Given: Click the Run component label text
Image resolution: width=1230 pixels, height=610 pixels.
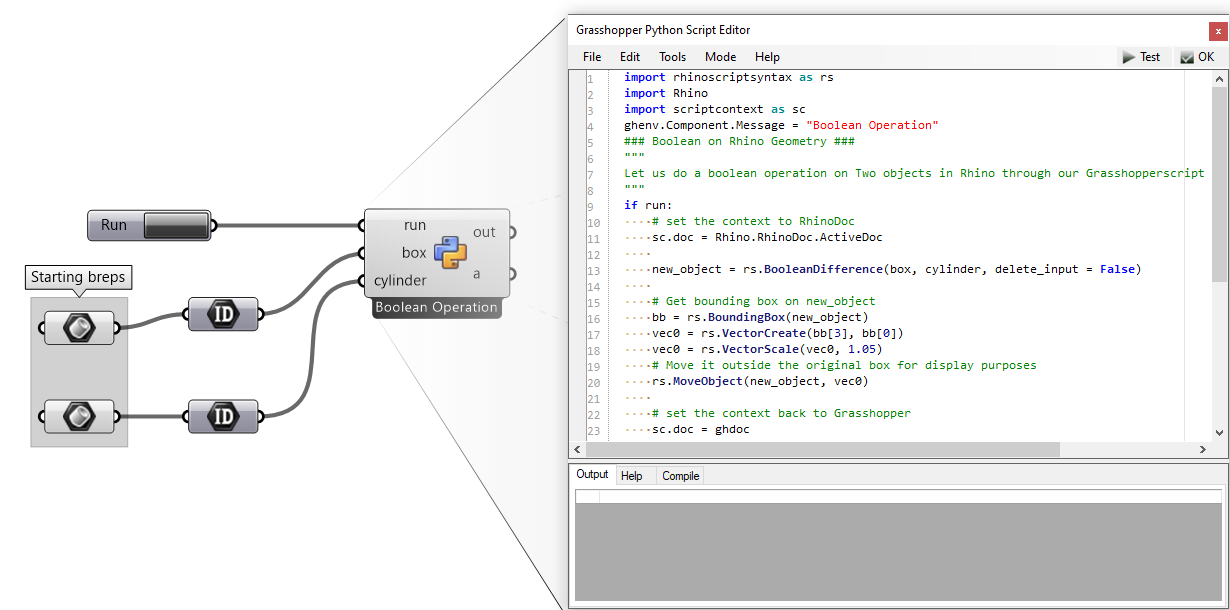Looking at the screenshot, I should [114, 225].
